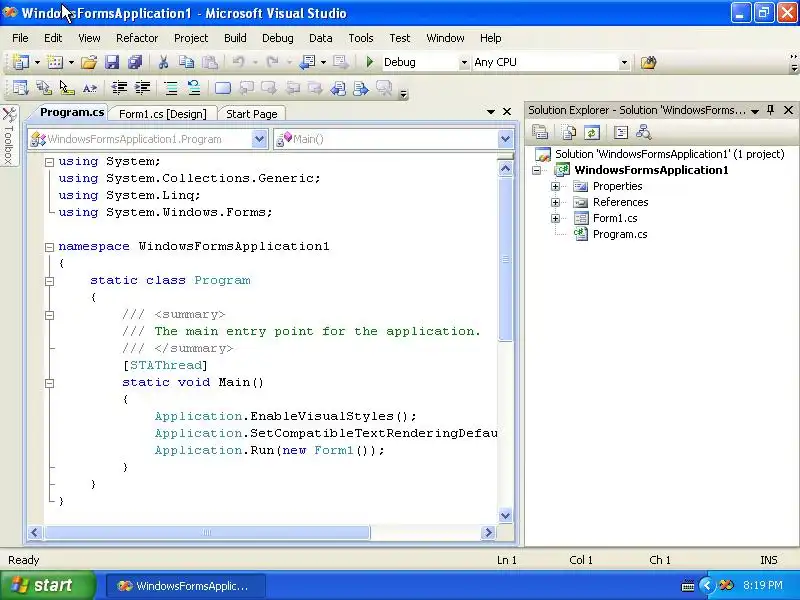Open the Debug configuration dropdown
The width and height of the screenshot is (800, 600).
464,62
